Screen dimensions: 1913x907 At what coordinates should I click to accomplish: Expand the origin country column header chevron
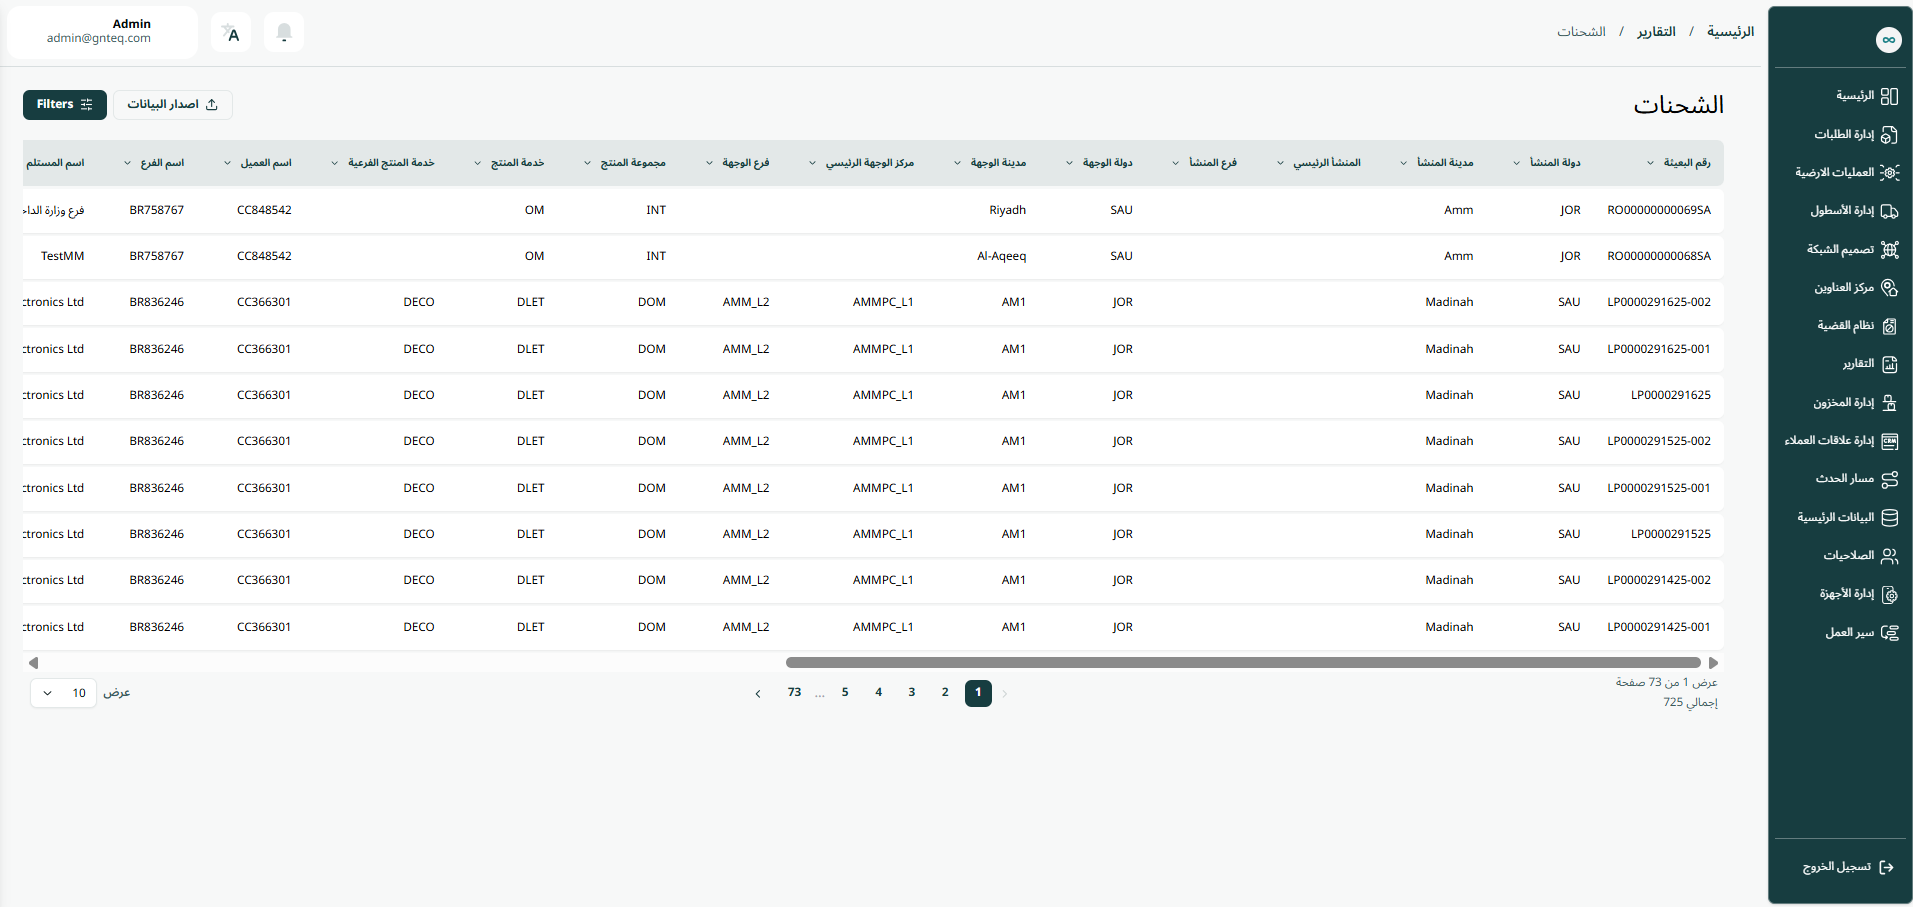point(1516,163)
